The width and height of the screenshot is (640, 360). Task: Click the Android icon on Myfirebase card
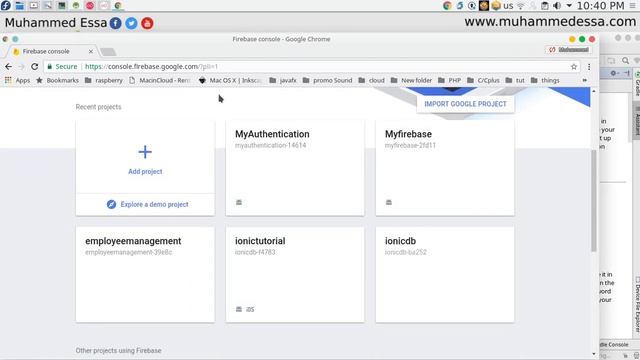[x=389, y=202]
